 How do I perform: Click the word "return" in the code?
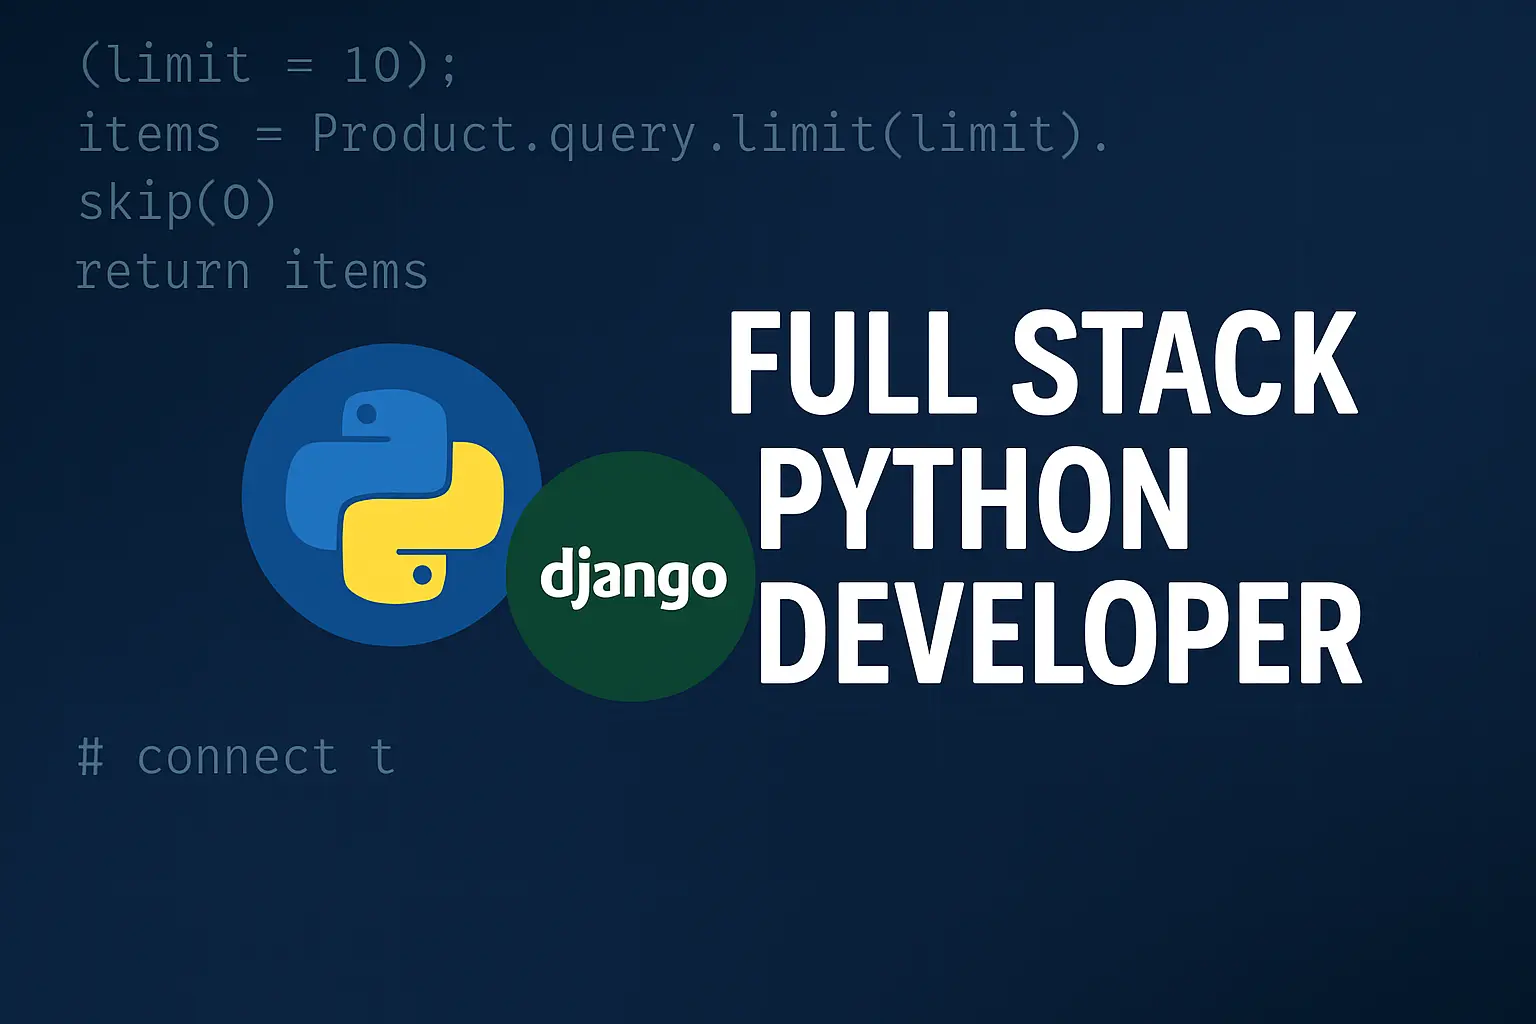click(163, 272)
